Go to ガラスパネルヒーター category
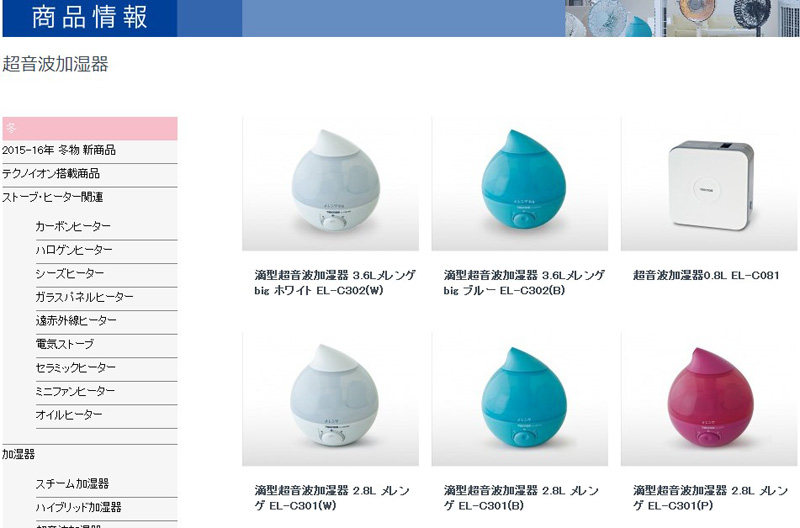 pos(85,297)
